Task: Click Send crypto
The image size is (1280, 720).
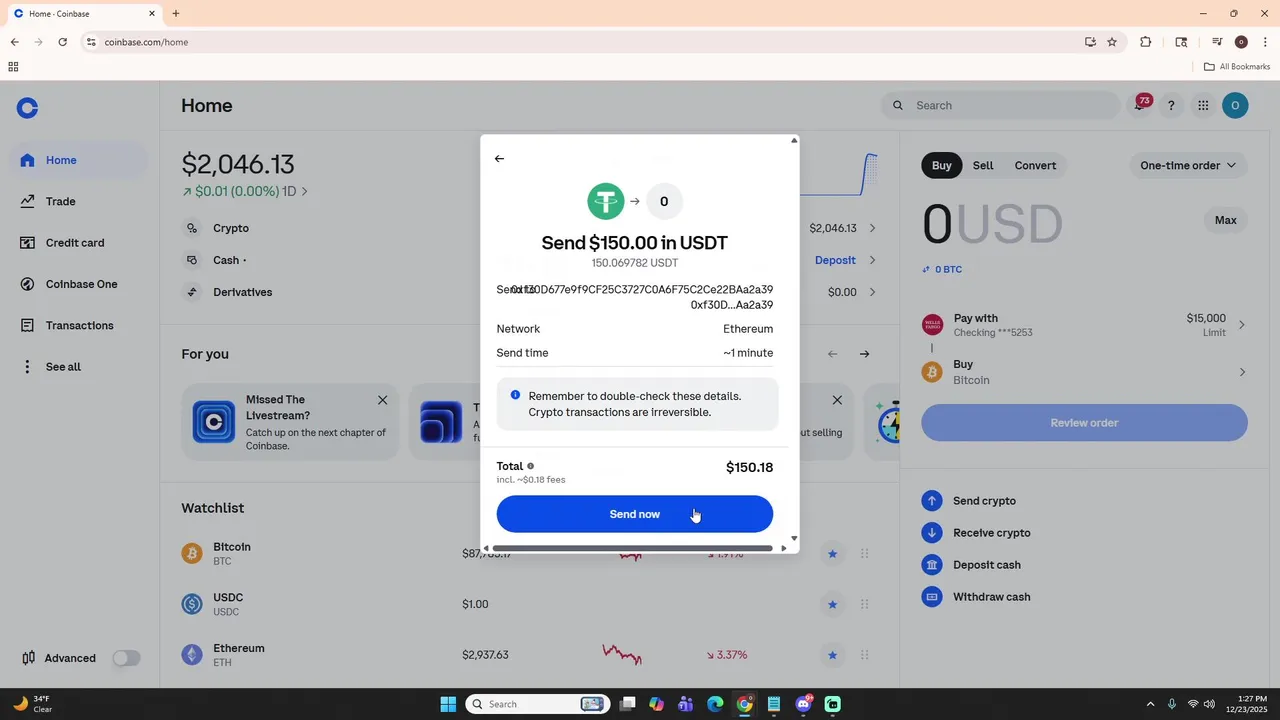Action: (x=968, y=501)
